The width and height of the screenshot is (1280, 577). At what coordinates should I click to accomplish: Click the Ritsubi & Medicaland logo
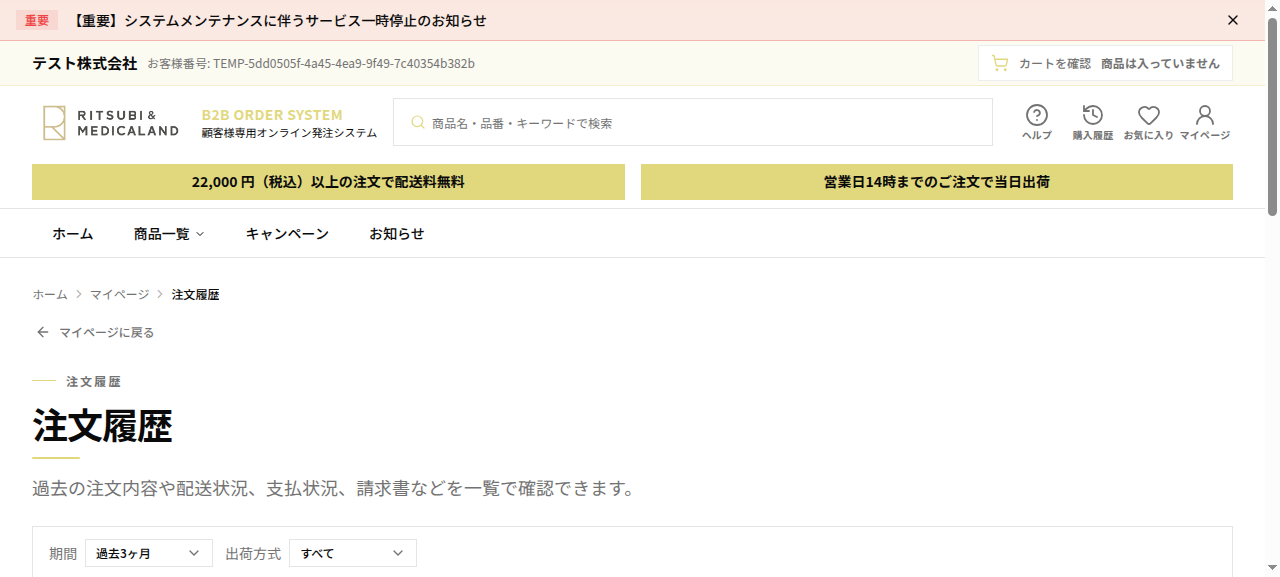(x=111, y=123)
